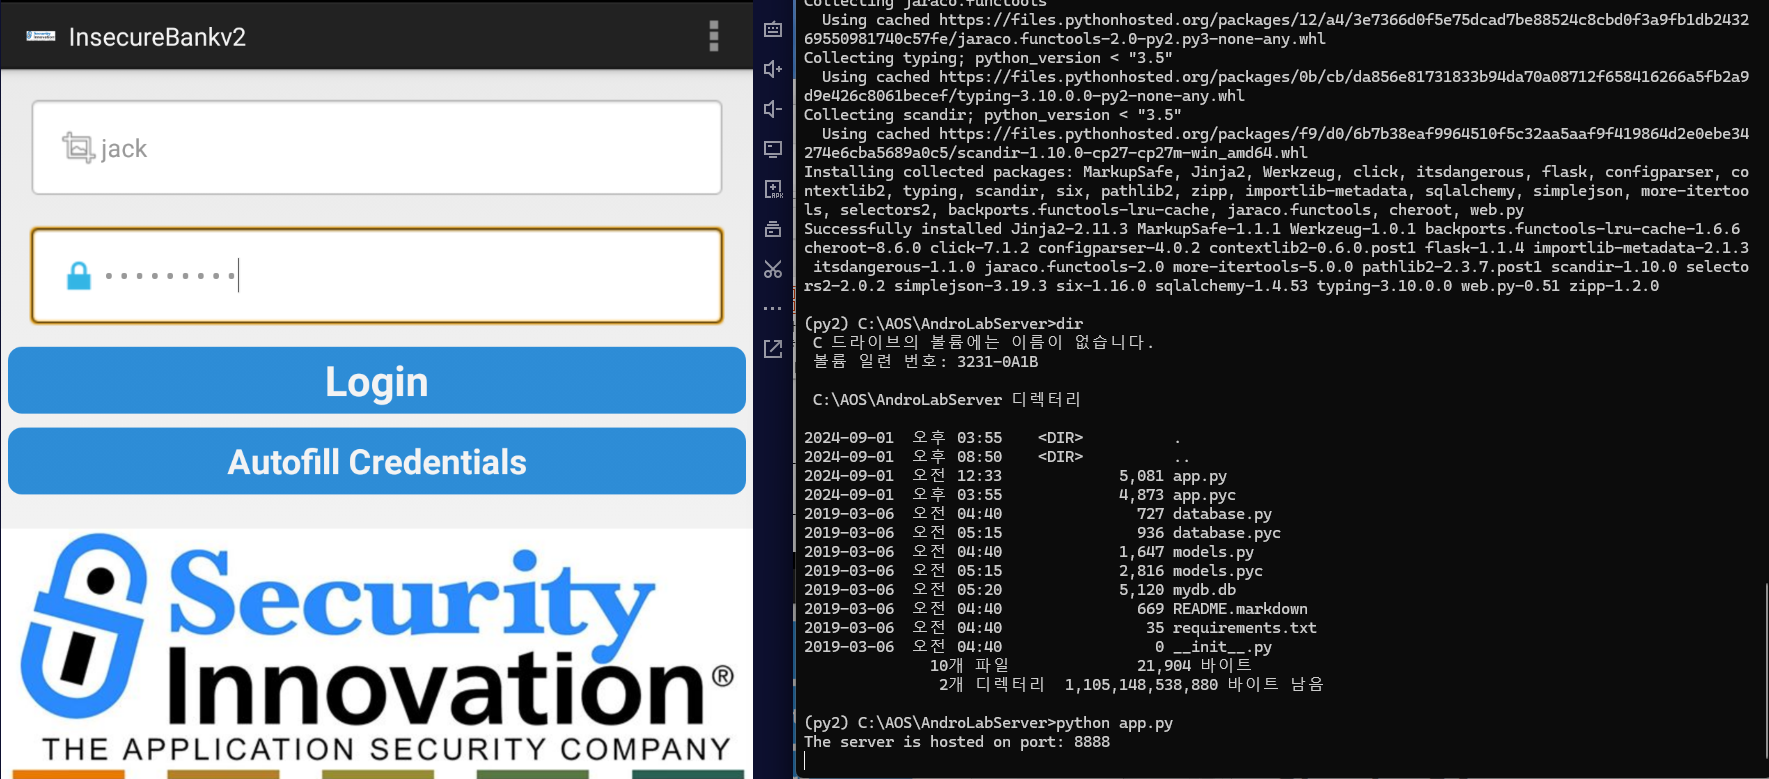Click README.markdown in the terminal listing
This screenshot has height=779, width=1769.
[1240, 609]
